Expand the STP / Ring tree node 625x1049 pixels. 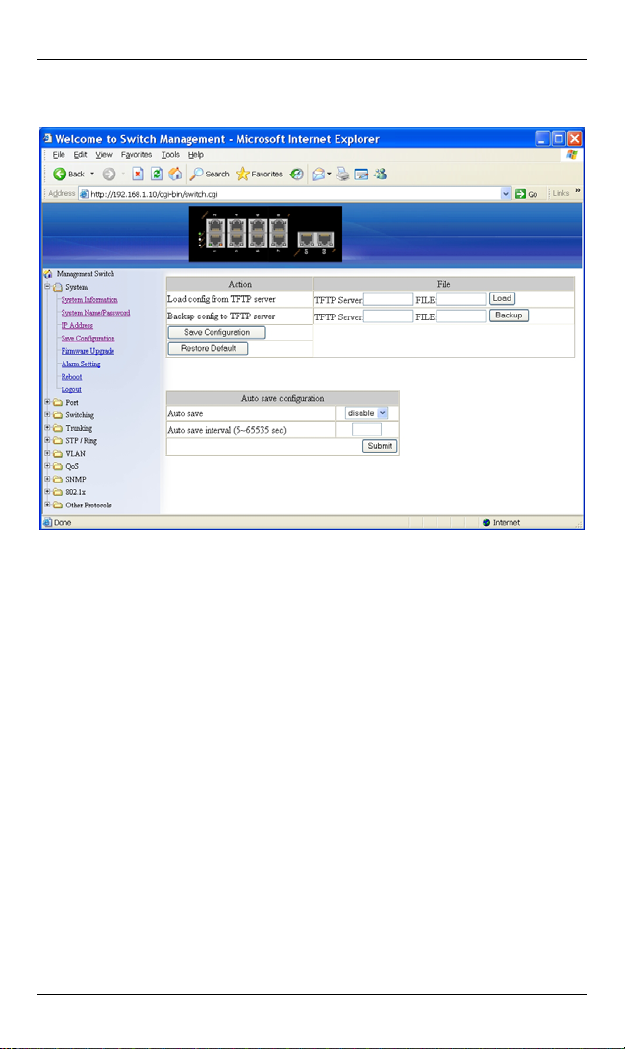coord(48,440)
